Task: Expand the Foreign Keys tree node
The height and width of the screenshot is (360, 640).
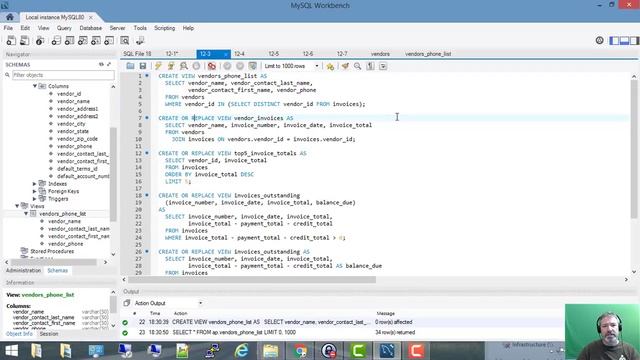Action: (35, 191)
